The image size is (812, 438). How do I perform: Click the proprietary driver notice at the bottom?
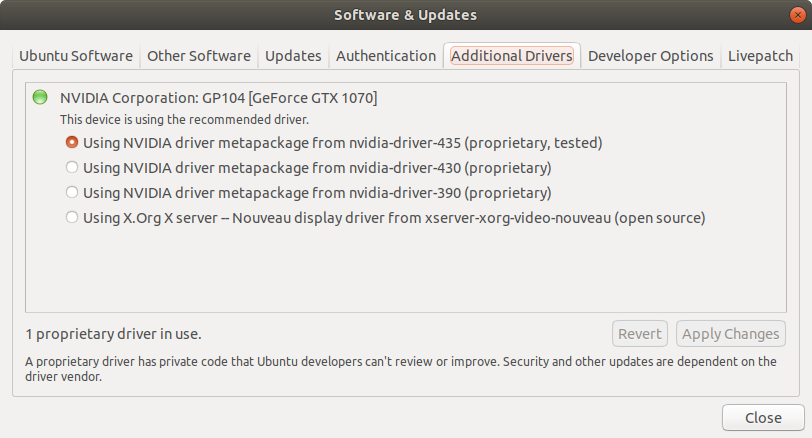click(x=400, y=369)
